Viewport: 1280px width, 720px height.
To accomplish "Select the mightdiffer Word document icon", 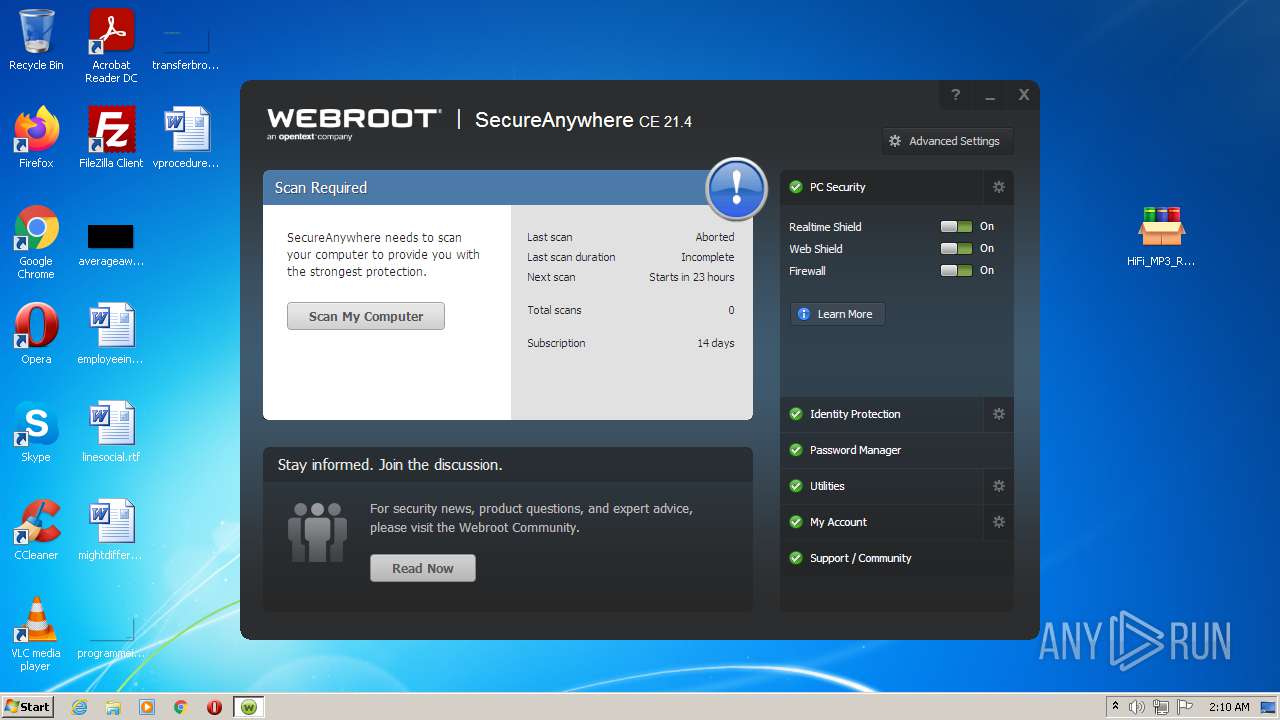I will [x=111, y=530].
